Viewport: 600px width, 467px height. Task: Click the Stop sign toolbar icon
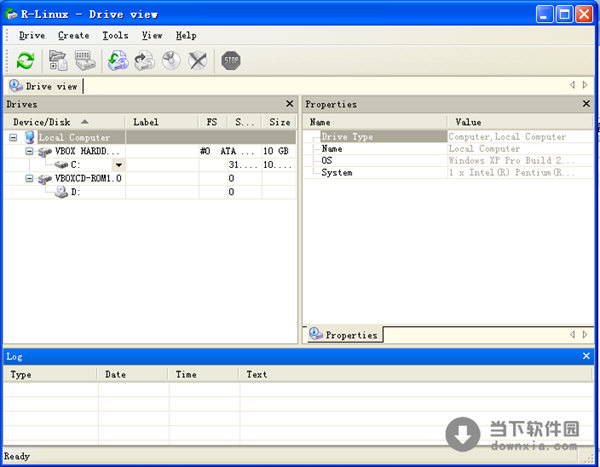tap(231, 60)
